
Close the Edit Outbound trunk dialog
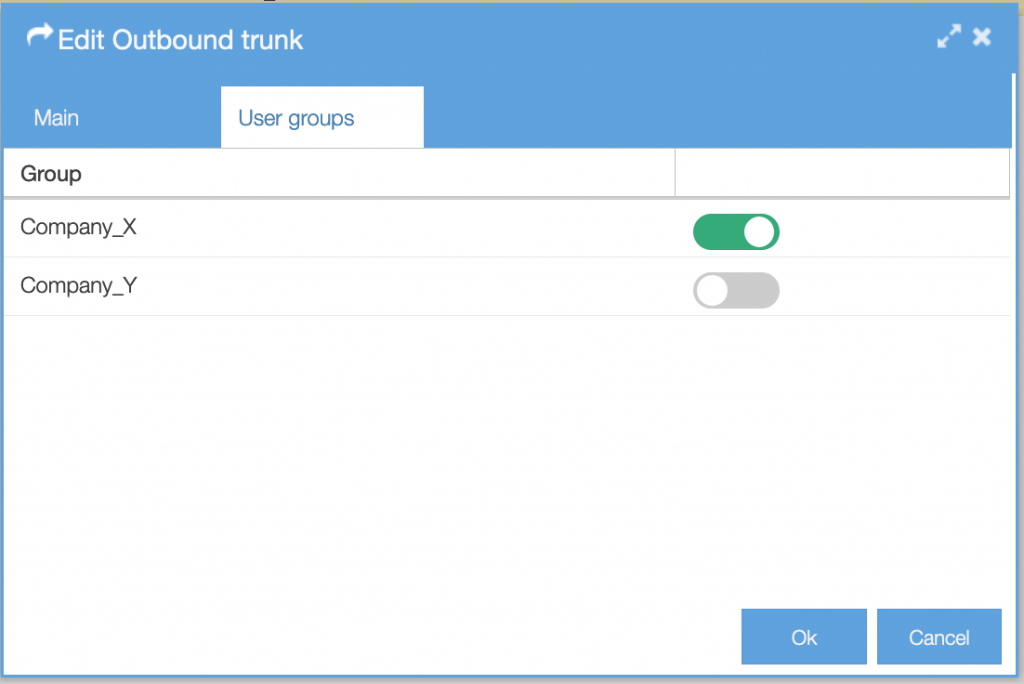pyautogui.click(x=982, y=38)
